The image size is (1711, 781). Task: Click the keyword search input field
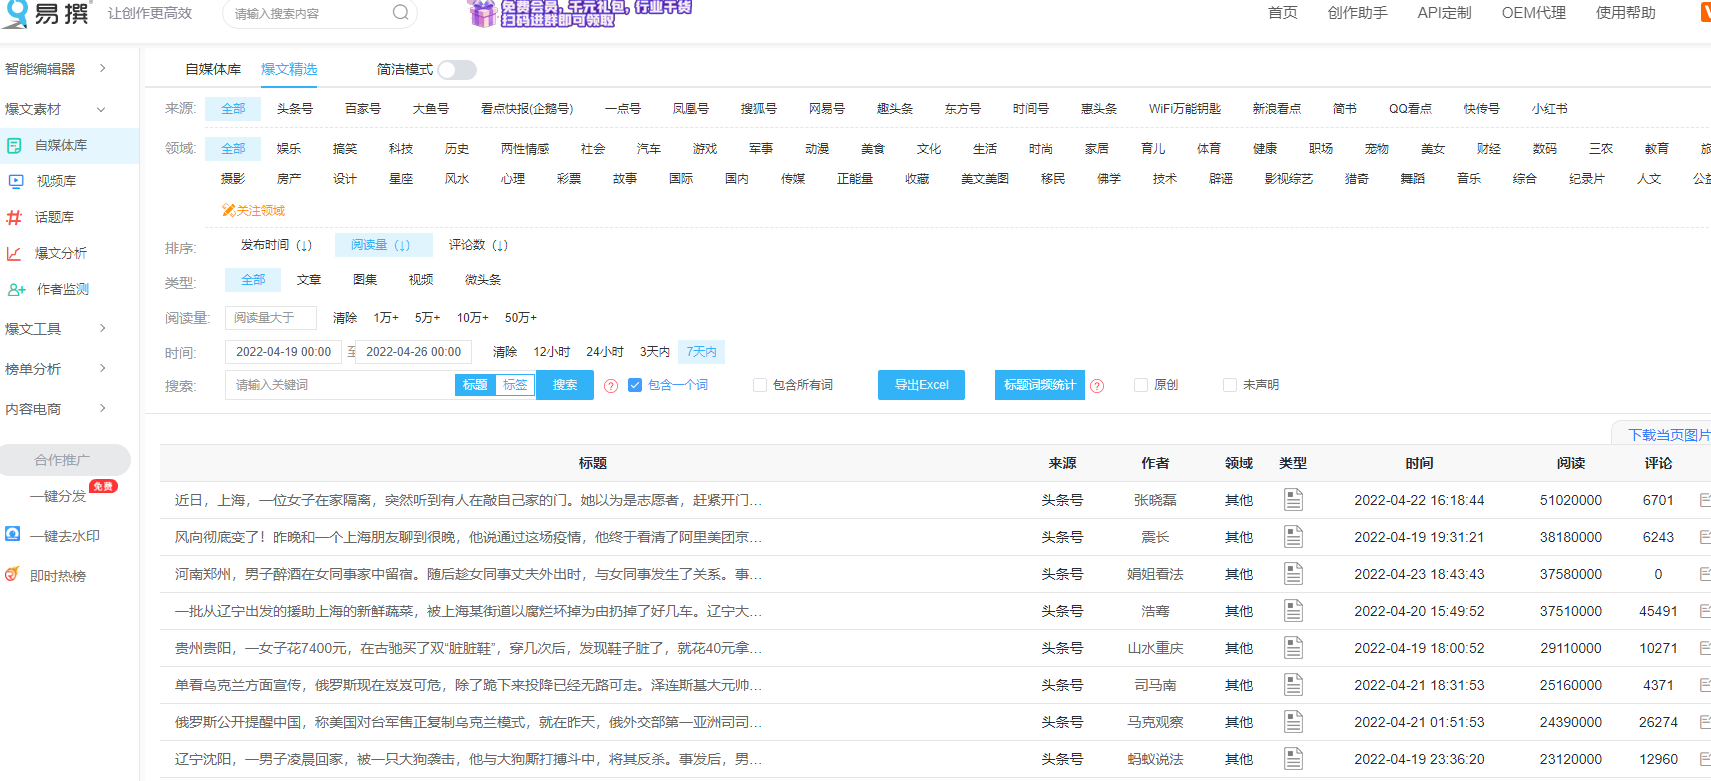(340, 385)
